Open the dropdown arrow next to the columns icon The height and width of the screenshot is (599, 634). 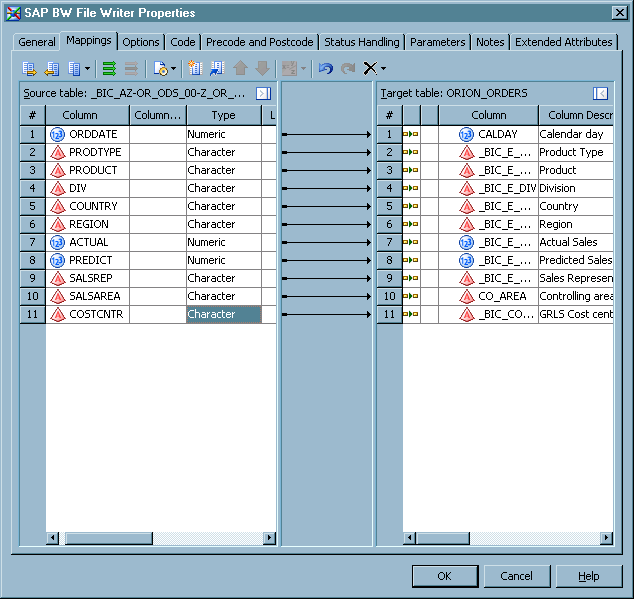tap(87, 69)
